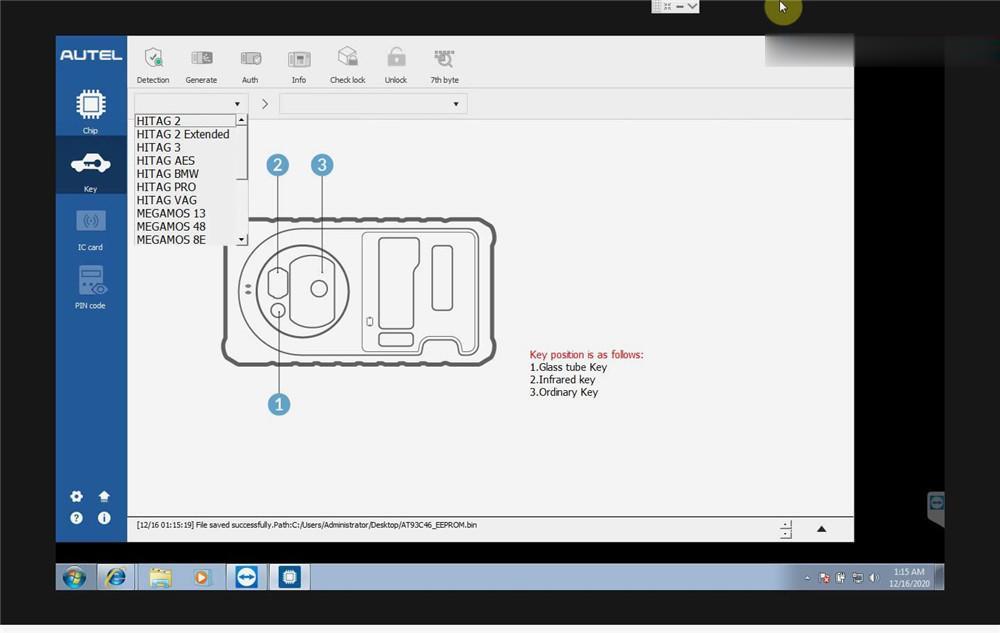Open File Explorer from taskbar
Image resolution: width=1000 pixels, height=633 pixels.
160,578
